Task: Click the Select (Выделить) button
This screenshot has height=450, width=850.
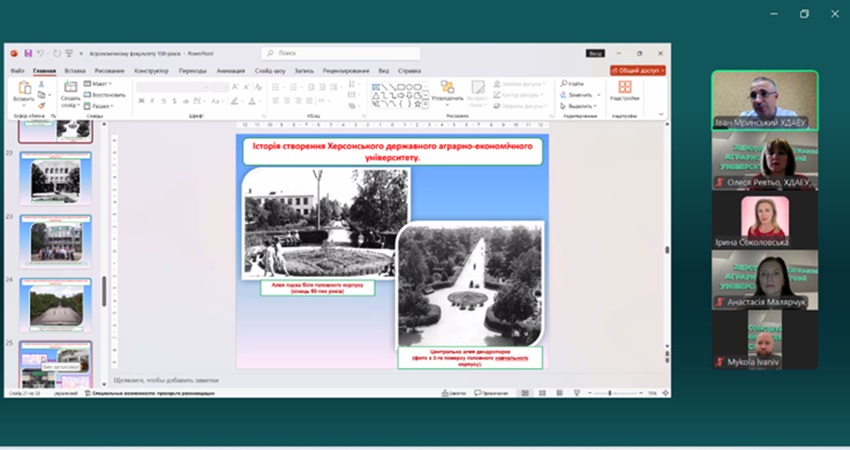Action: [x=578, y=106]
